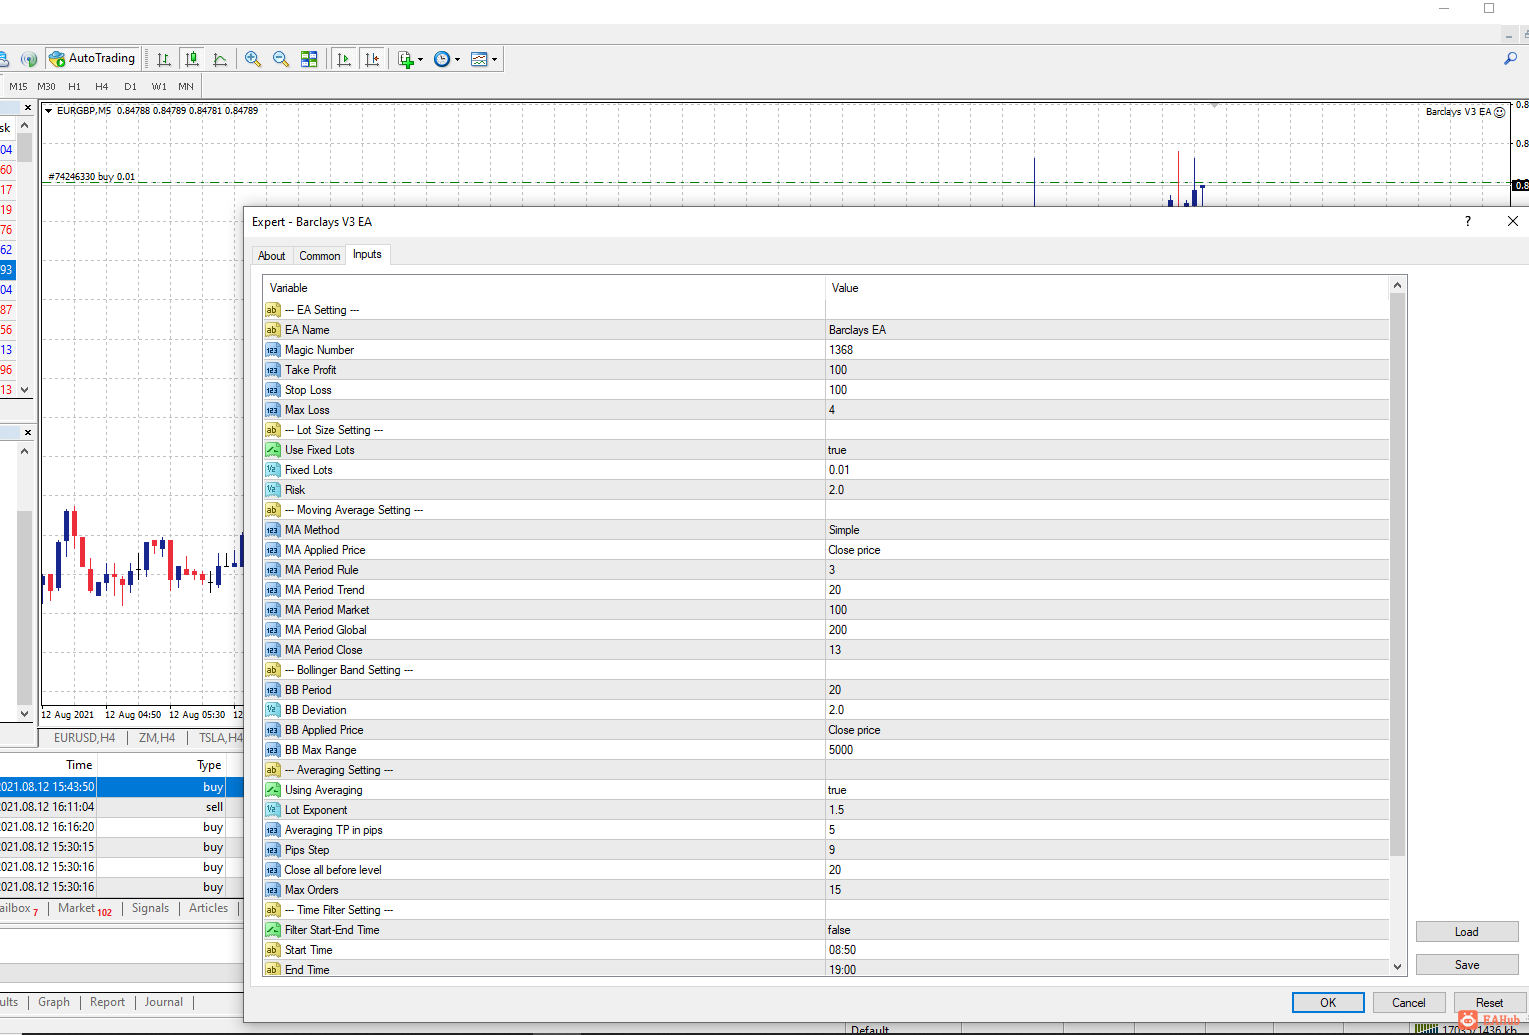The image size is (1529, 1035).
Task: Tile chart windows with the grid icon
Action: 309,59
